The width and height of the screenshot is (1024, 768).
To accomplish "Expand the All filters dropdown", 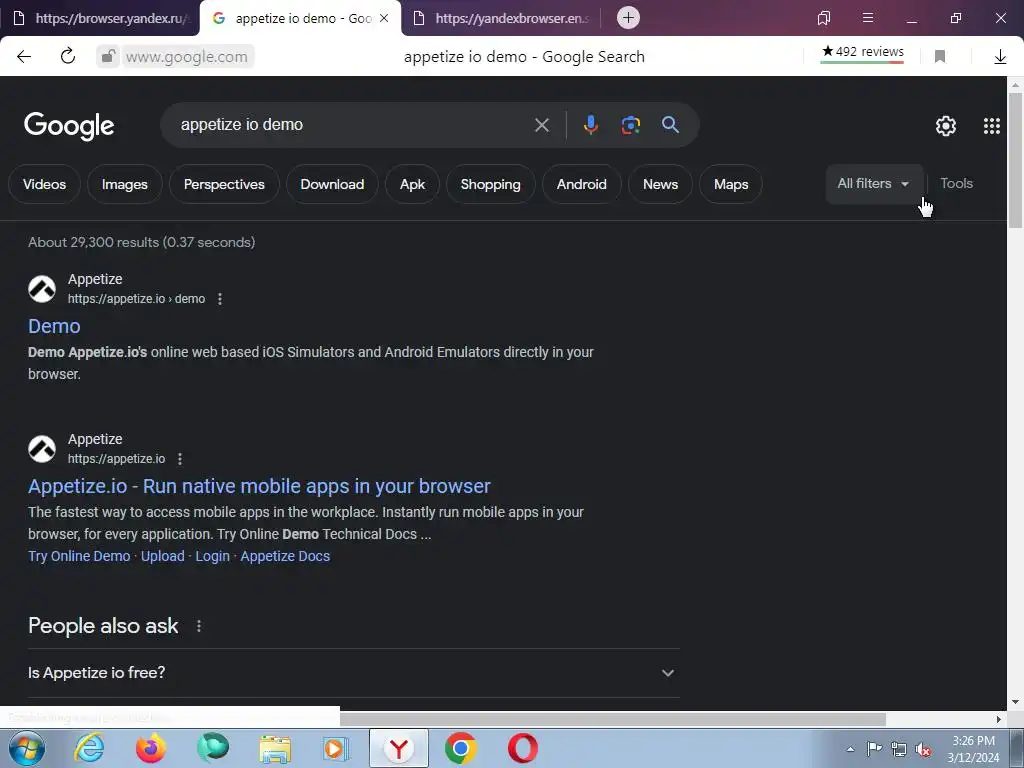I will click(874, 184).
